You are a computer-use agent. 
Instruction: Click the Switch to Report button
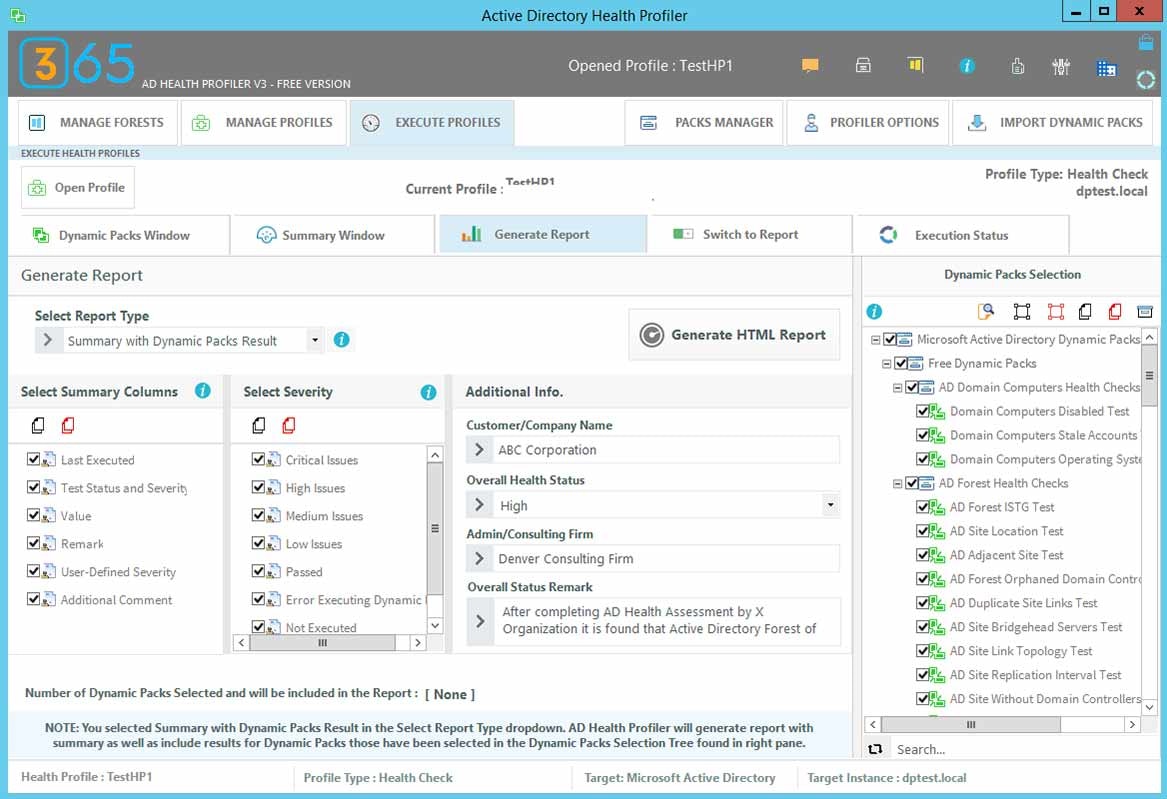point(749,234)
